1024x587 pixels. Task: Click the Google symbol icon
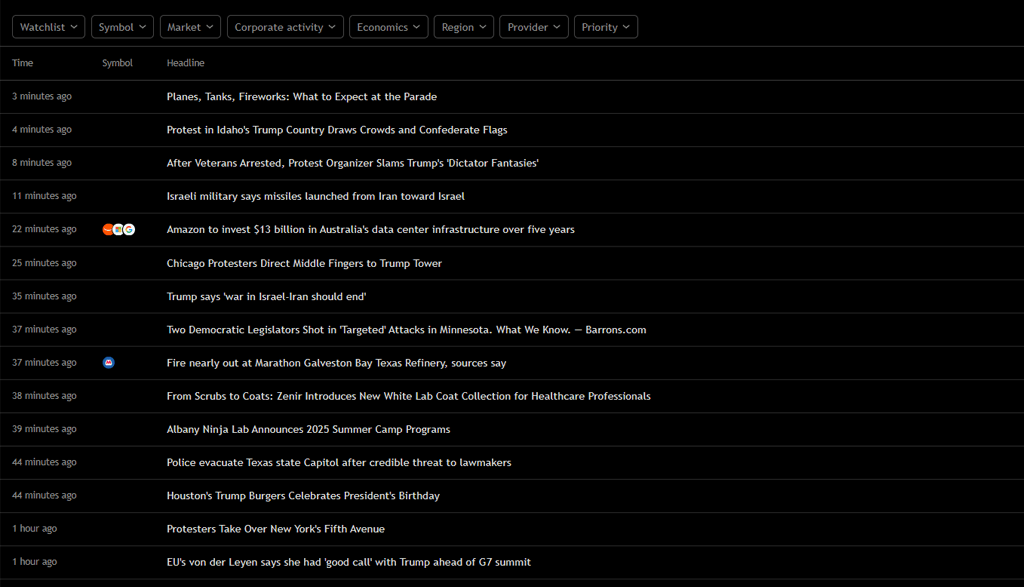(129, 230)
